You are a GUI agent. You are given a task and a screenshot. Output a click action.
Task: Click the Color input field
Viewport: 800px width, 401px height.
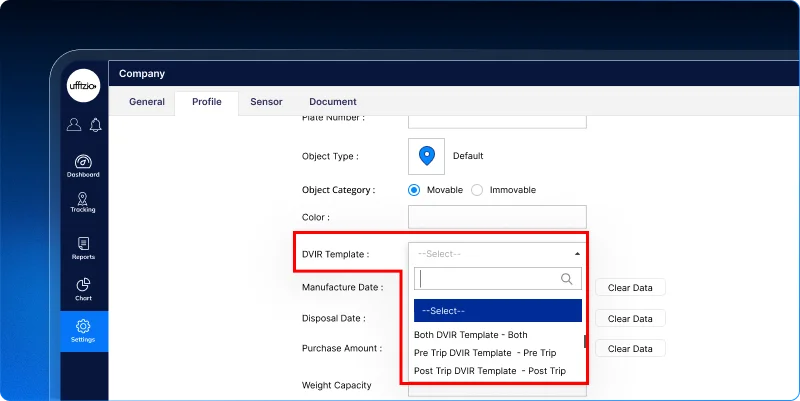coord(497,217)
